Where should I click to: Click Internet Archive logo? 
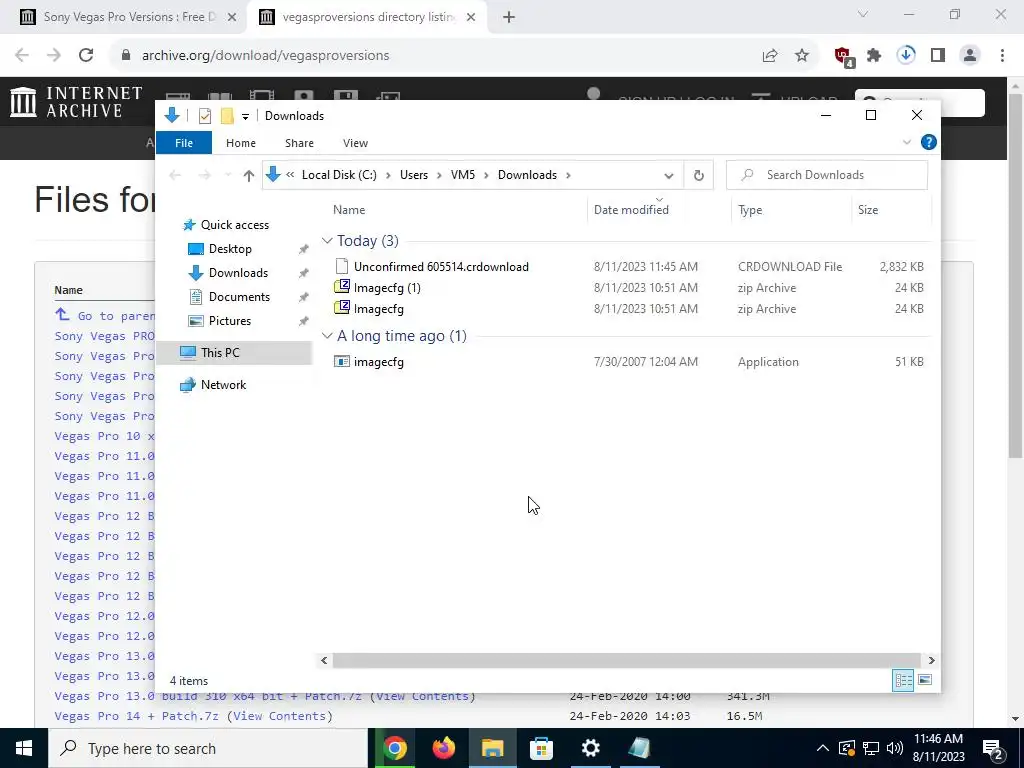[x=76, y=103]
